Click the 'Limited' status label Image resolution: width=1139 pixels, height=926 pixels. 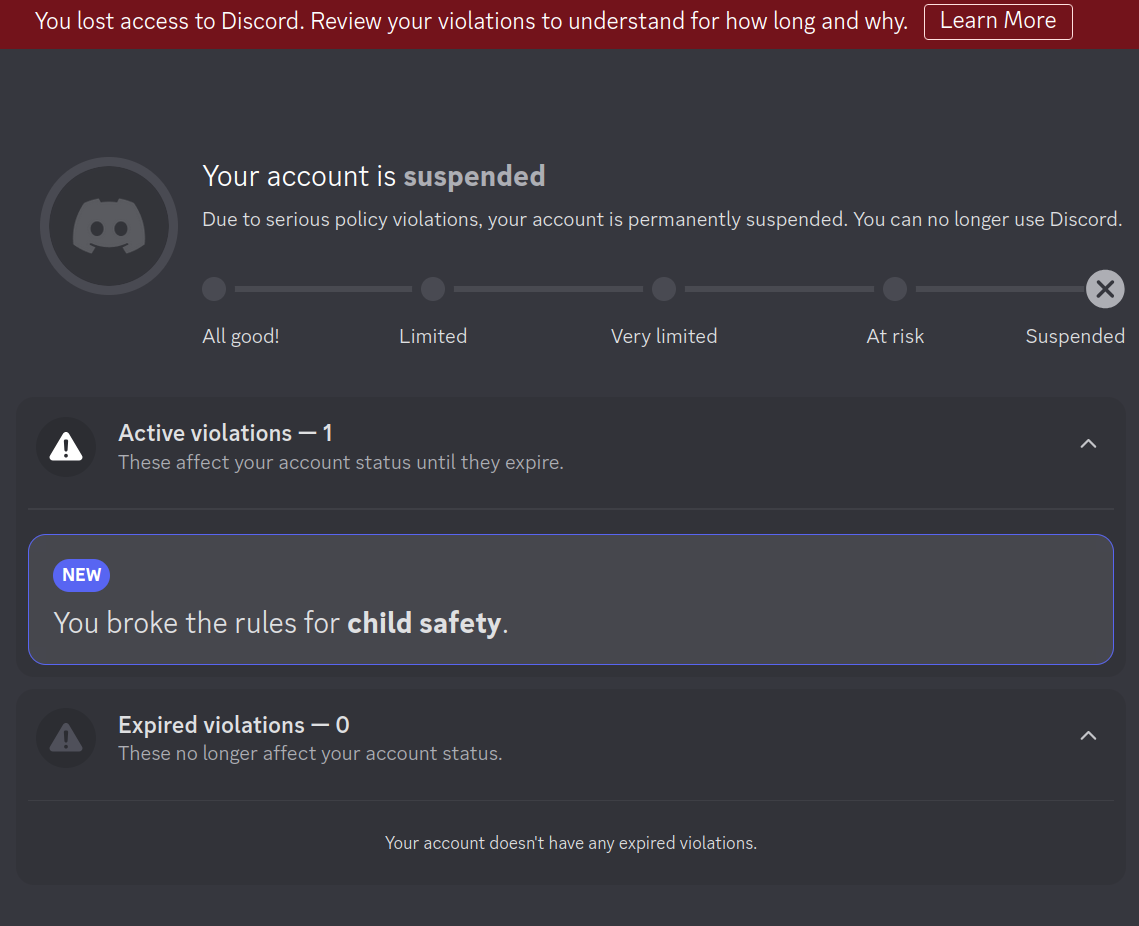pyautogui.click(x=433, y=336)
